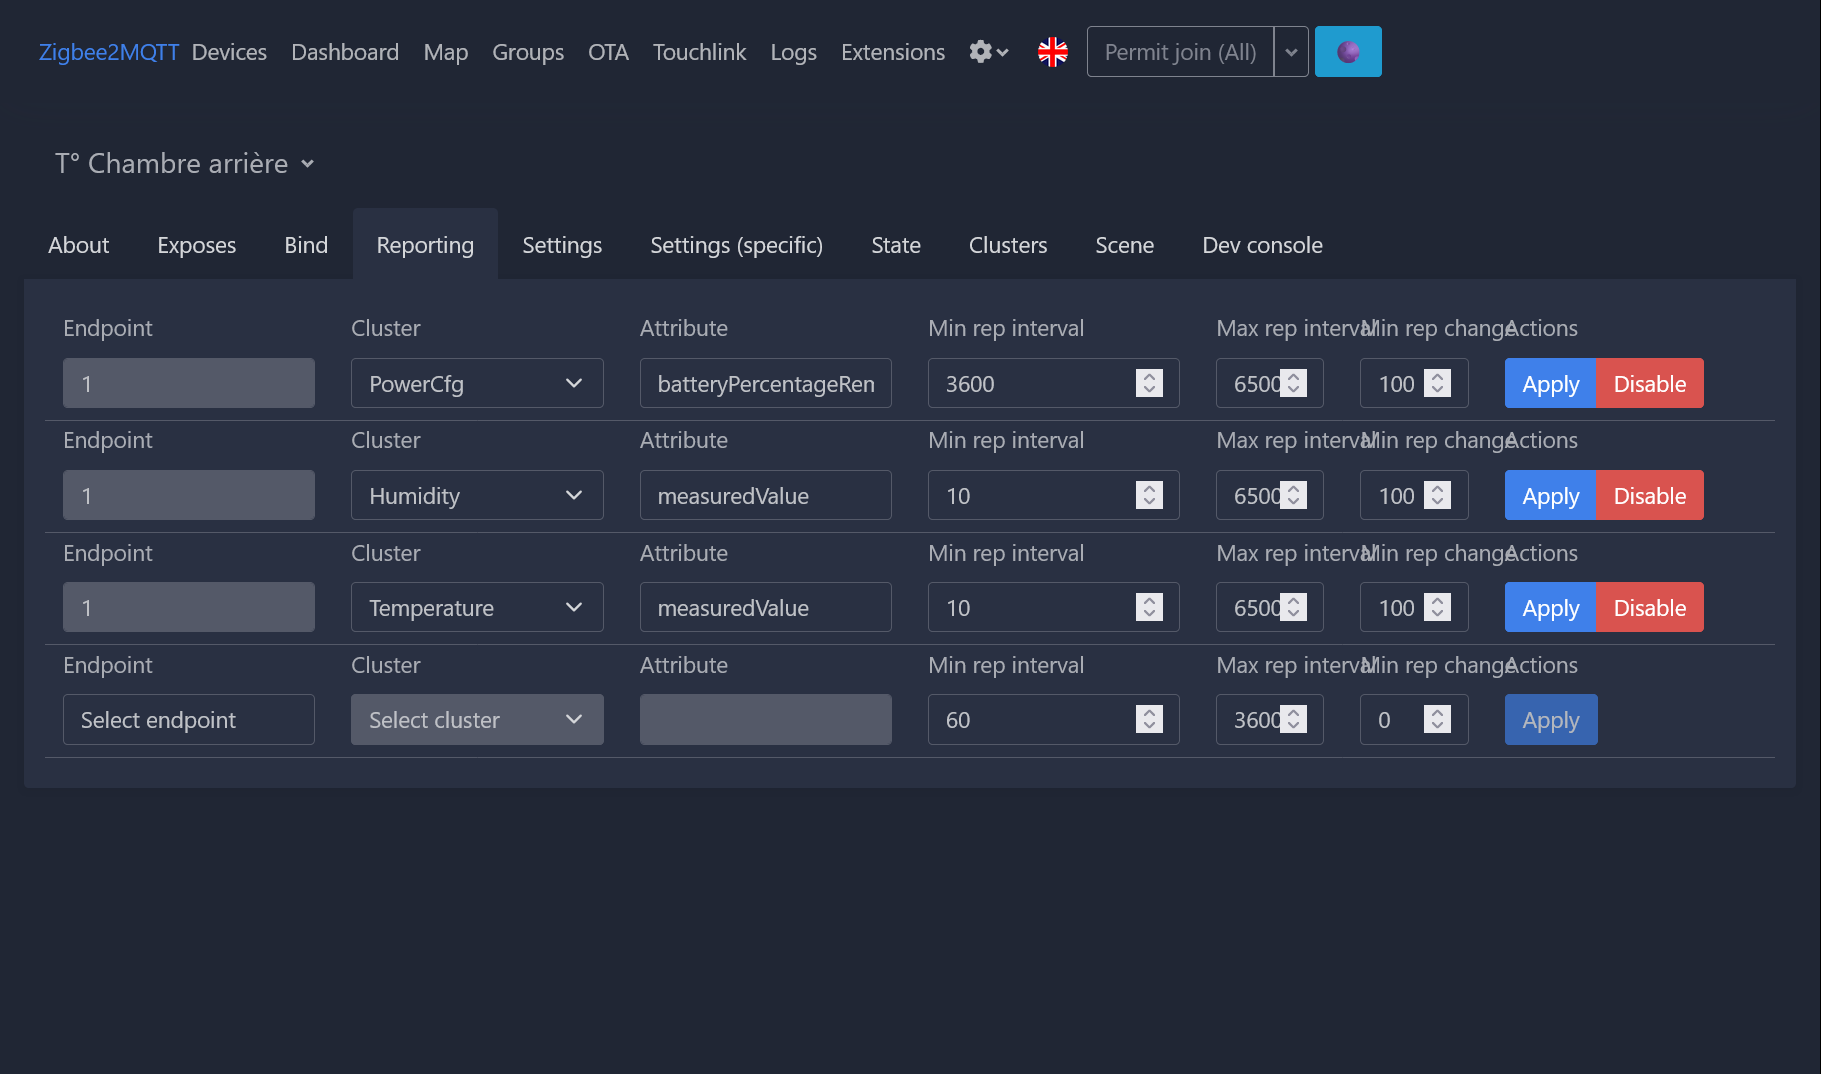Open the Select cluster dropdown
This screenshot has width=1821, height=1074.
(477, 720)
